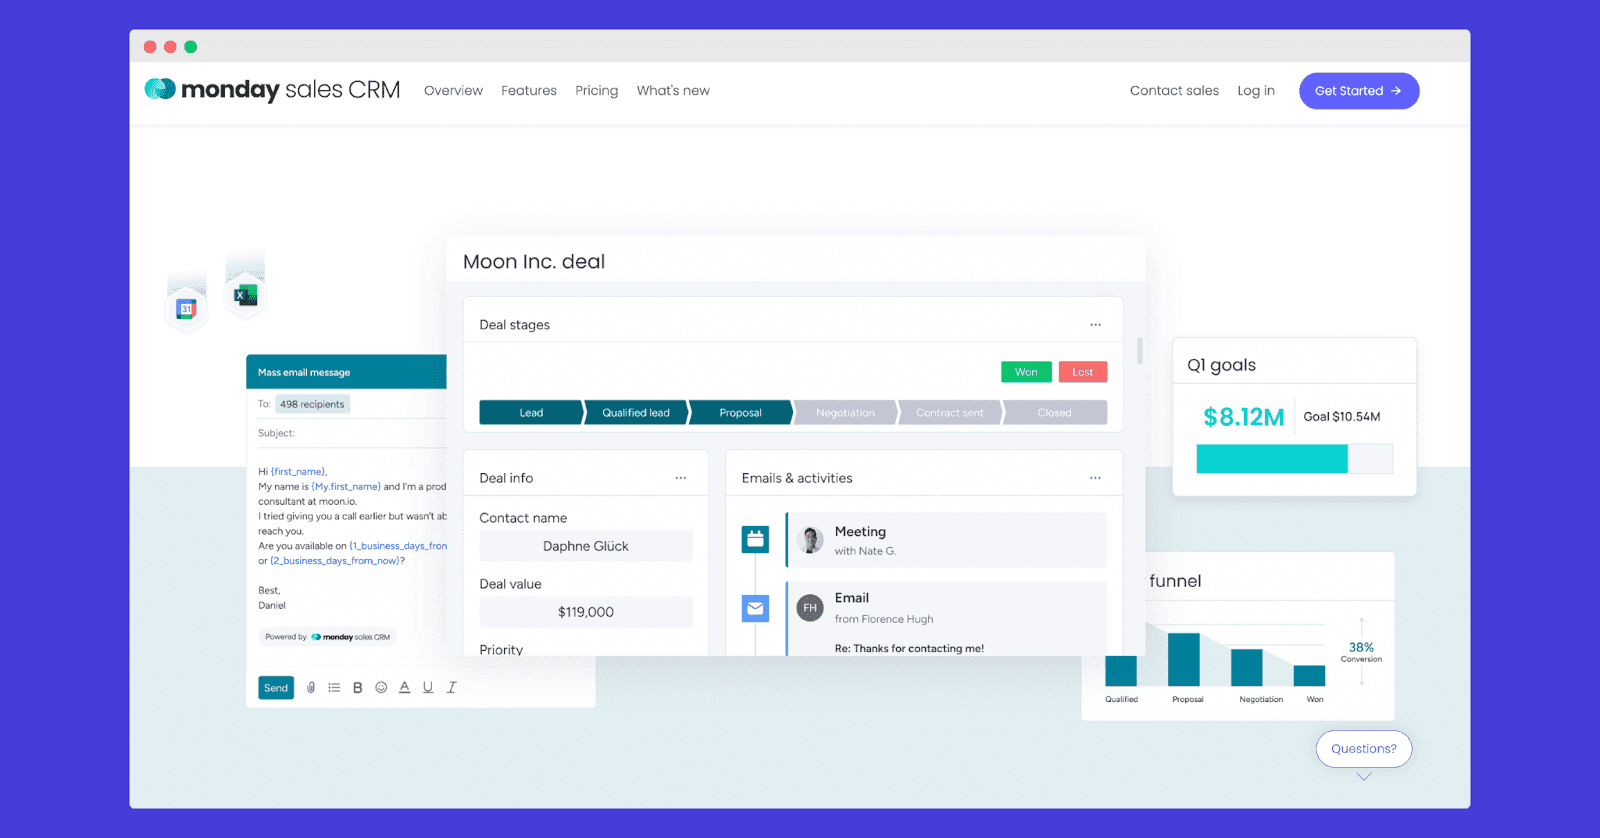Click the Moon Inc. deal title
The height and width of the screenshot is (838, 1600).
pos(534,262)
